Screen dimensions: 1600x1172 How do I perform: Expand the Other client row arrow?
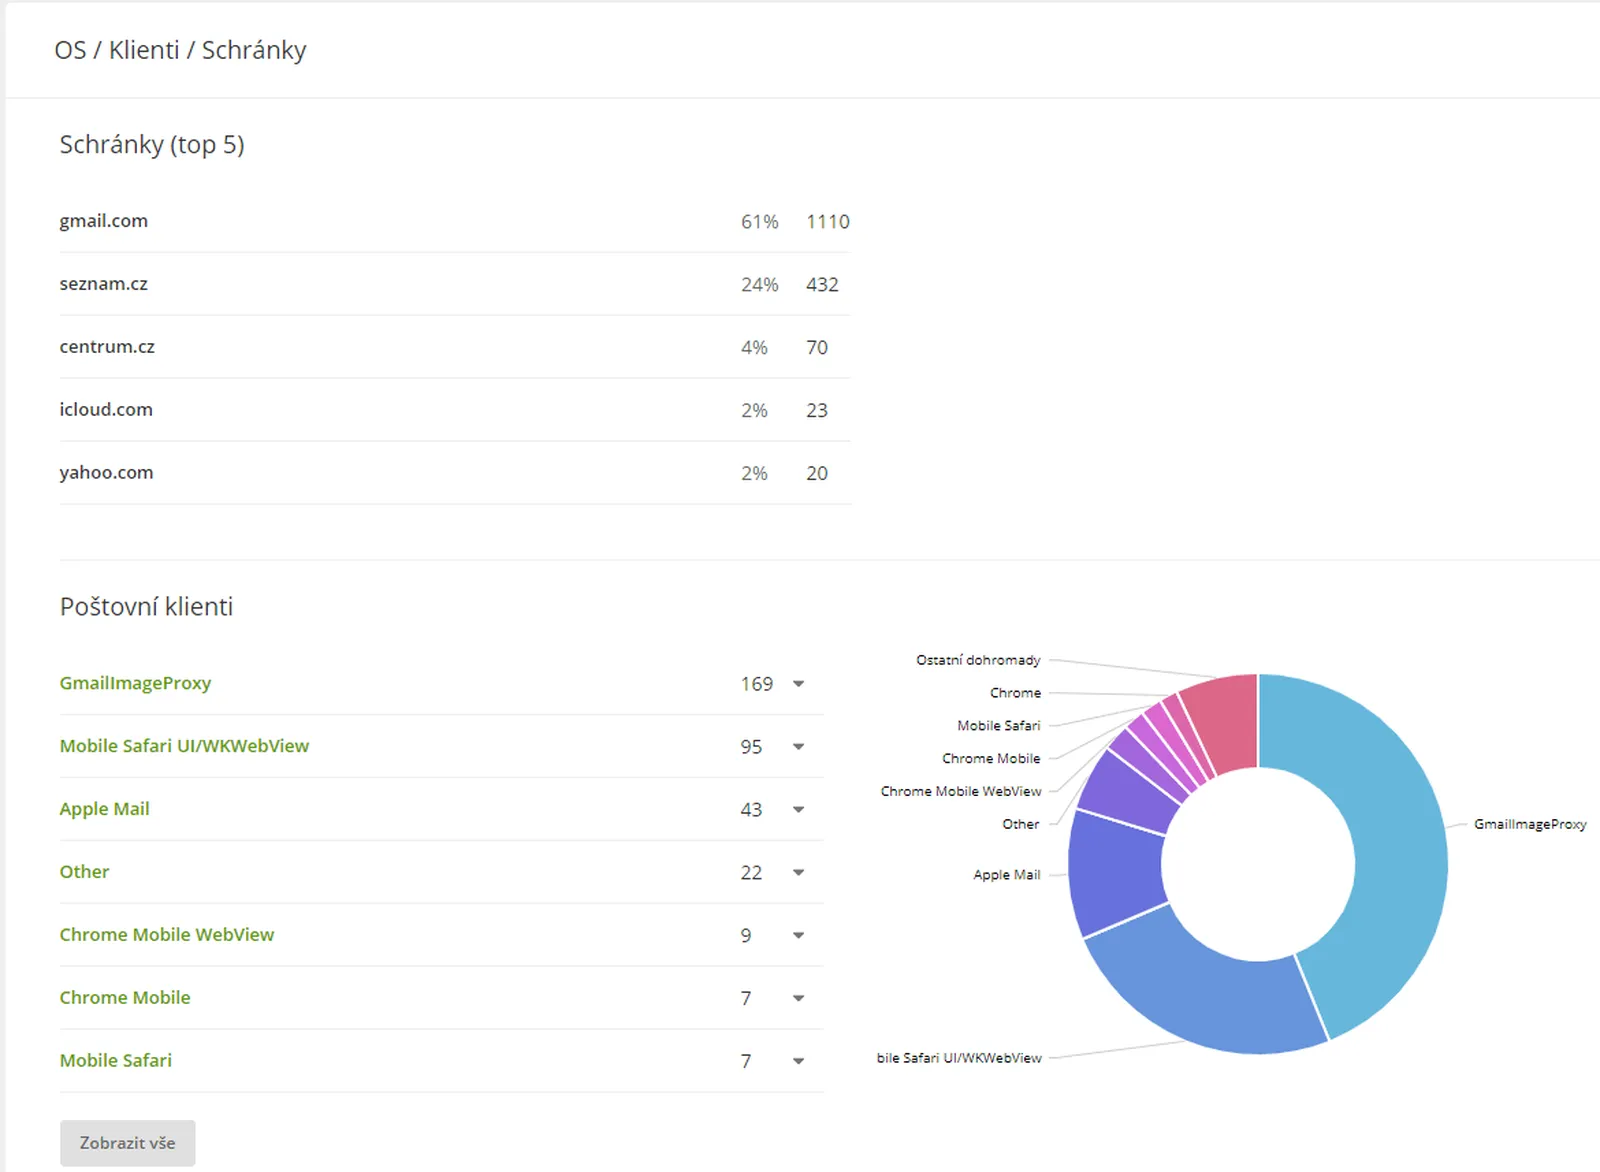pos(798,873)
